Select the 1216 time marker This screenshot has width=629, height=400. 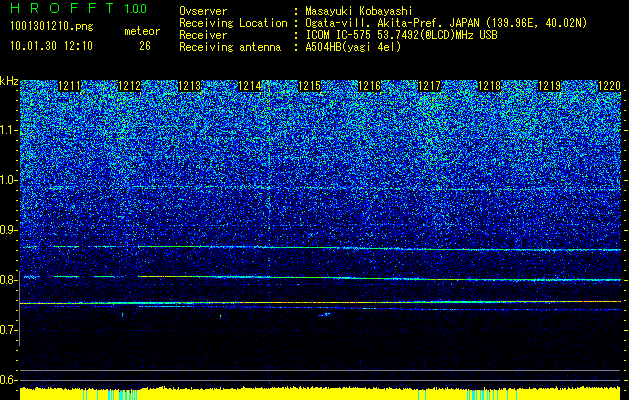369,86
